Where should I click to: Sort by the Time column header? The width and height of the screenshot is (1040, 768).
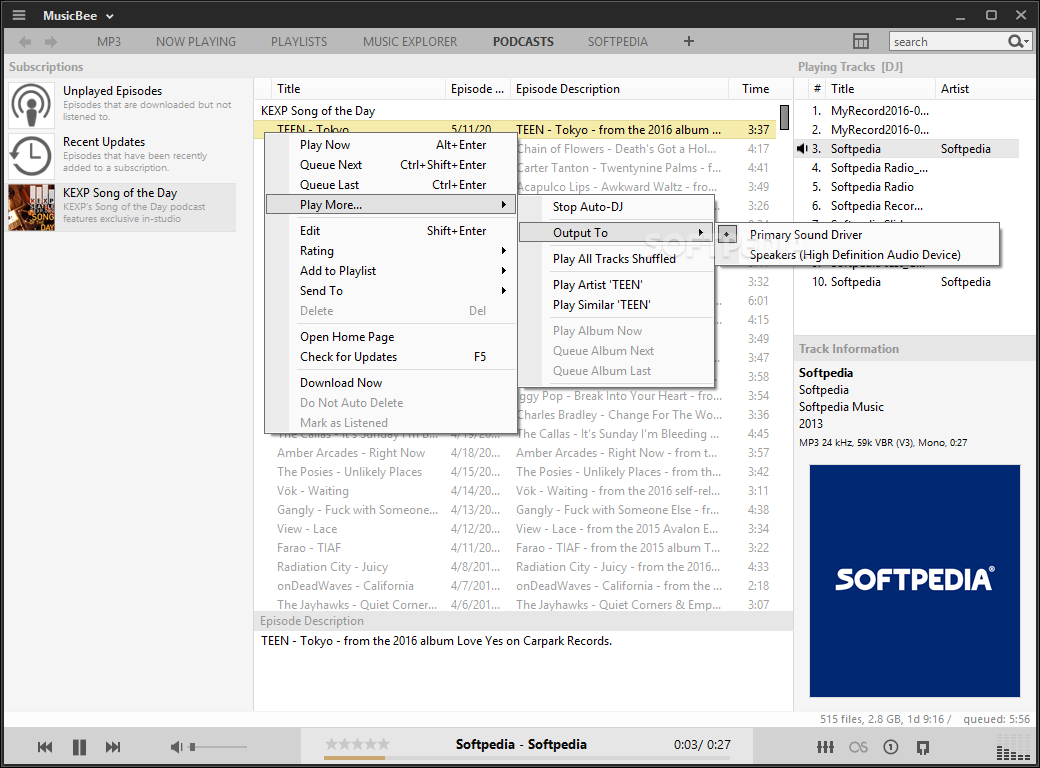point(755,89)
